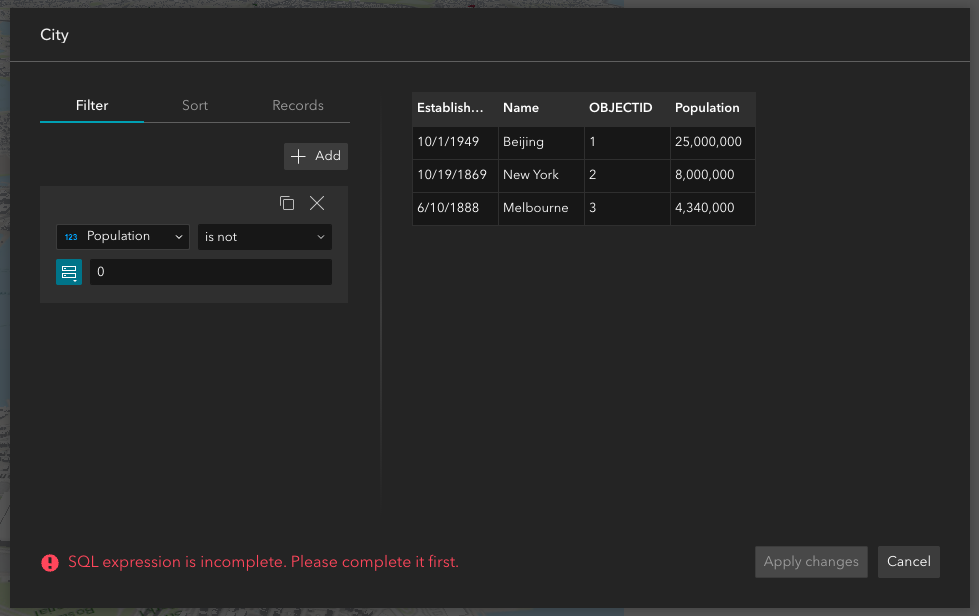Select the Melbourne row in the table
This screenshot has height=616, width=979.
coord(540,208)
